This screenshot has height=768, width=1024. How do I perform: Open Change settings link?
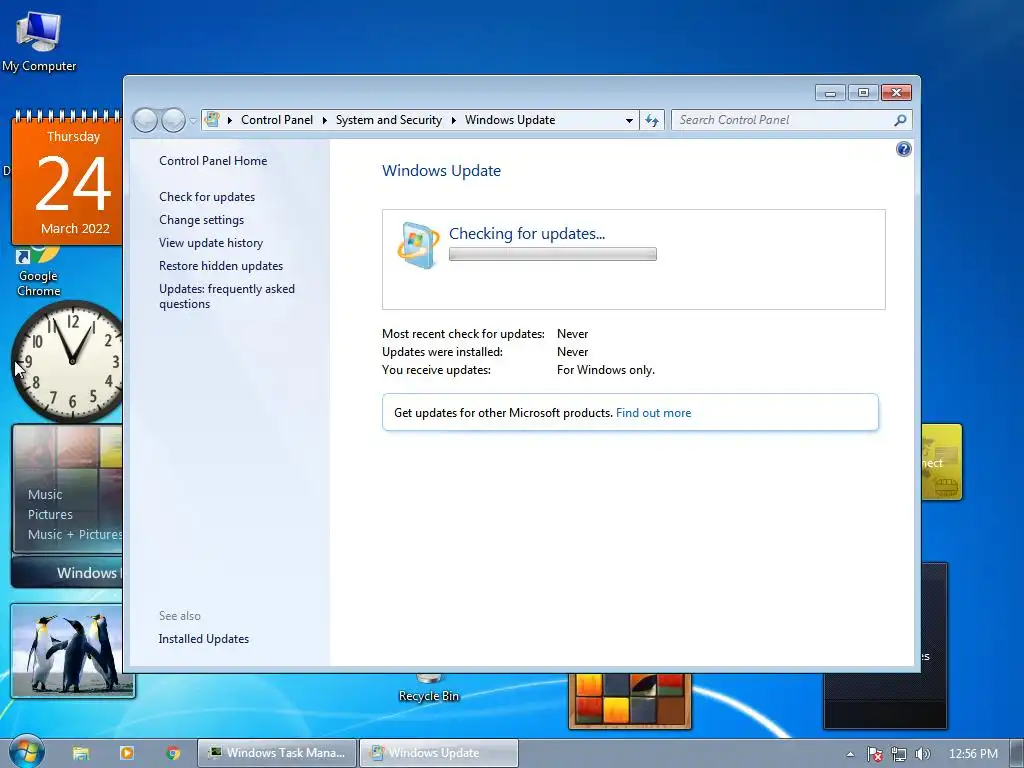[201, 219]
